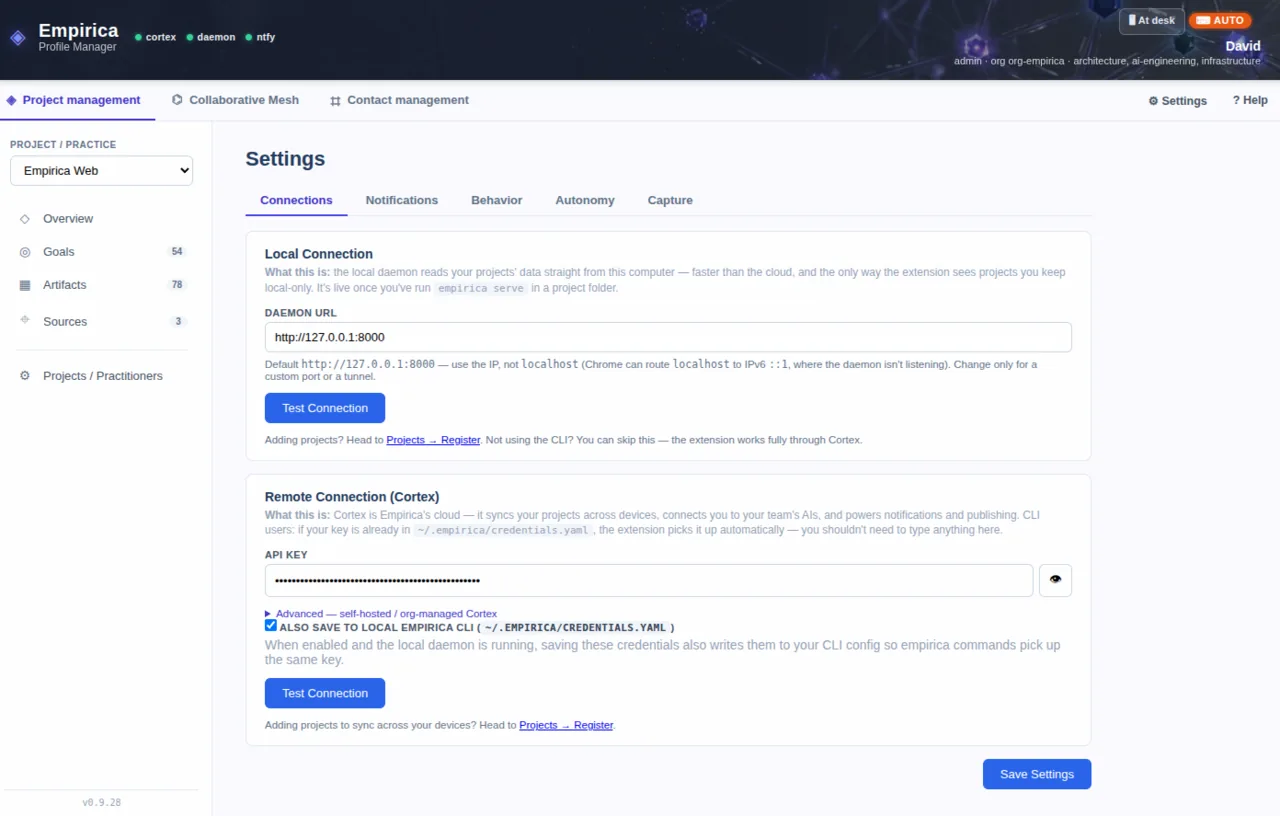Uncheck Also save to local Empirica CLI

pyautogui.click(x=271, y=626)
